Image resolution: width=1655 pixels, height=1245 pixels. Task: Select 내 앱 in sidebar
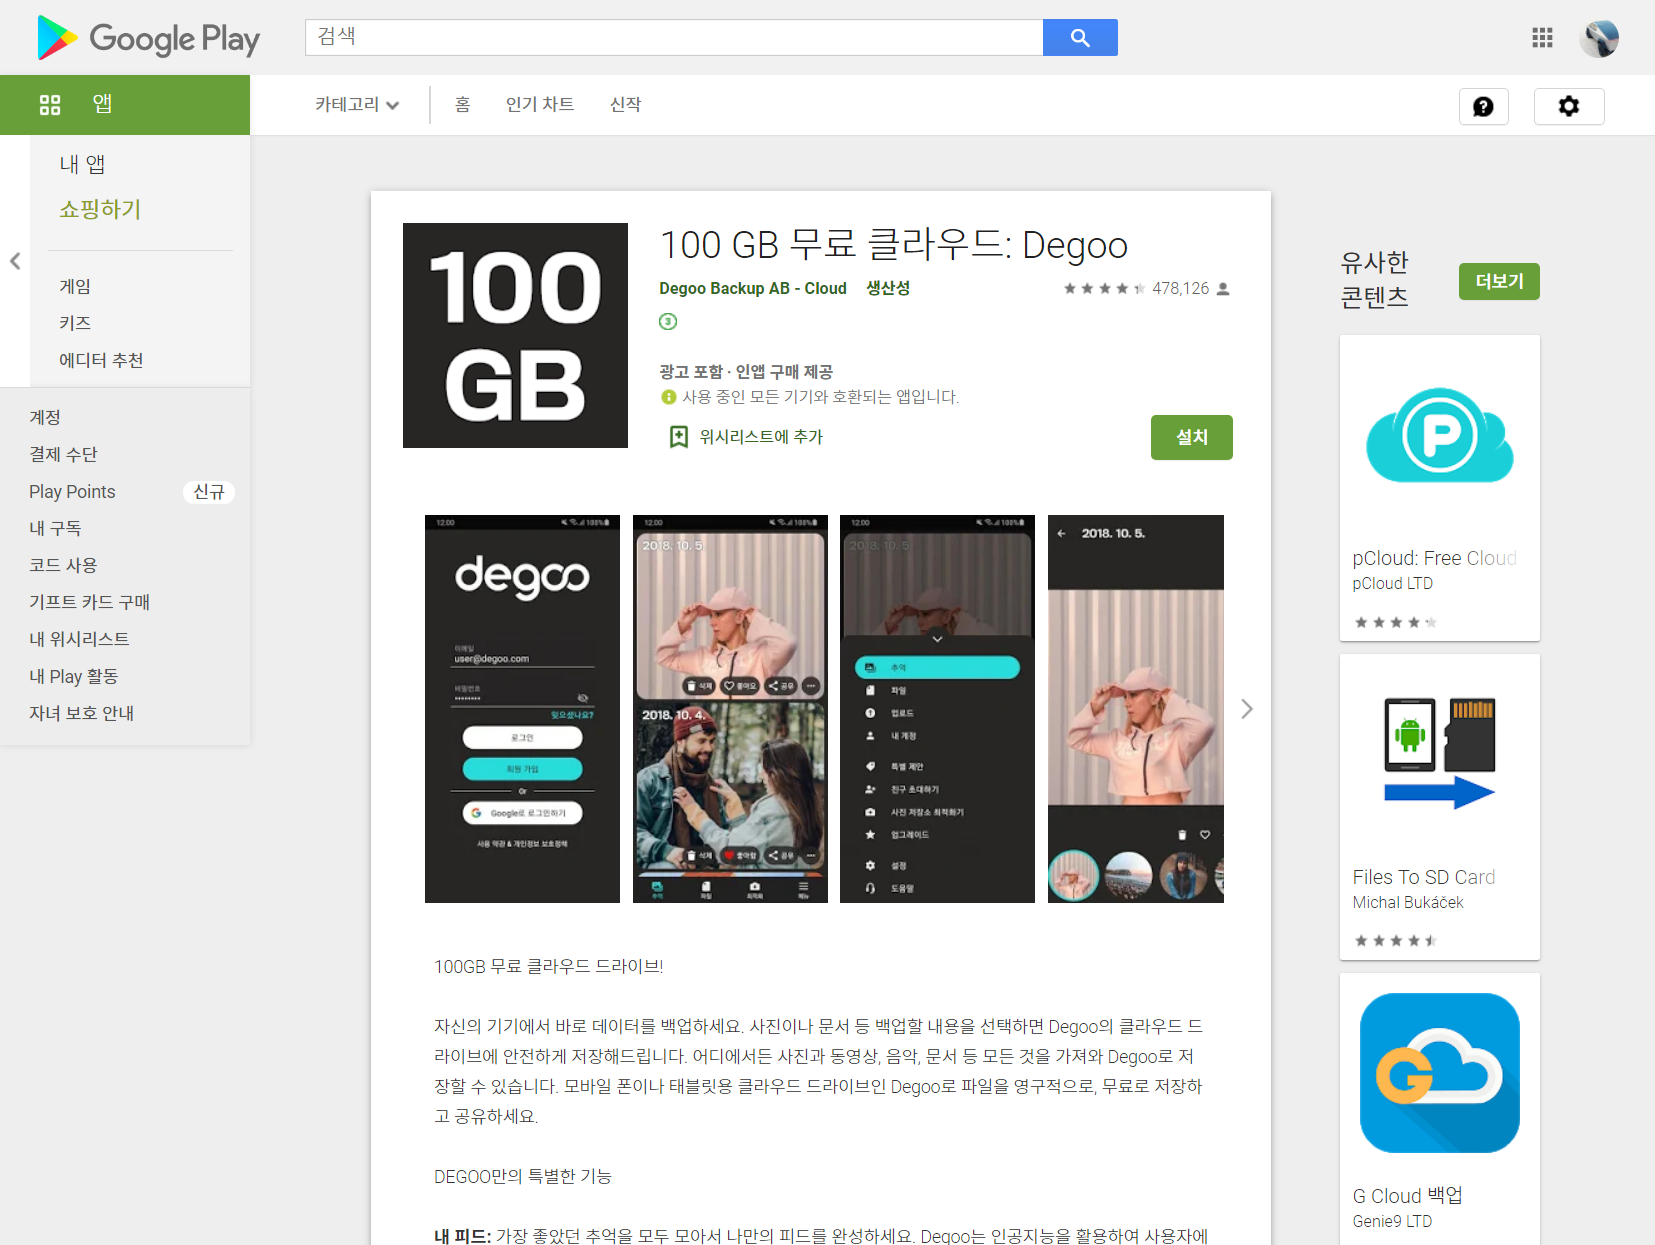click(82, 164)
